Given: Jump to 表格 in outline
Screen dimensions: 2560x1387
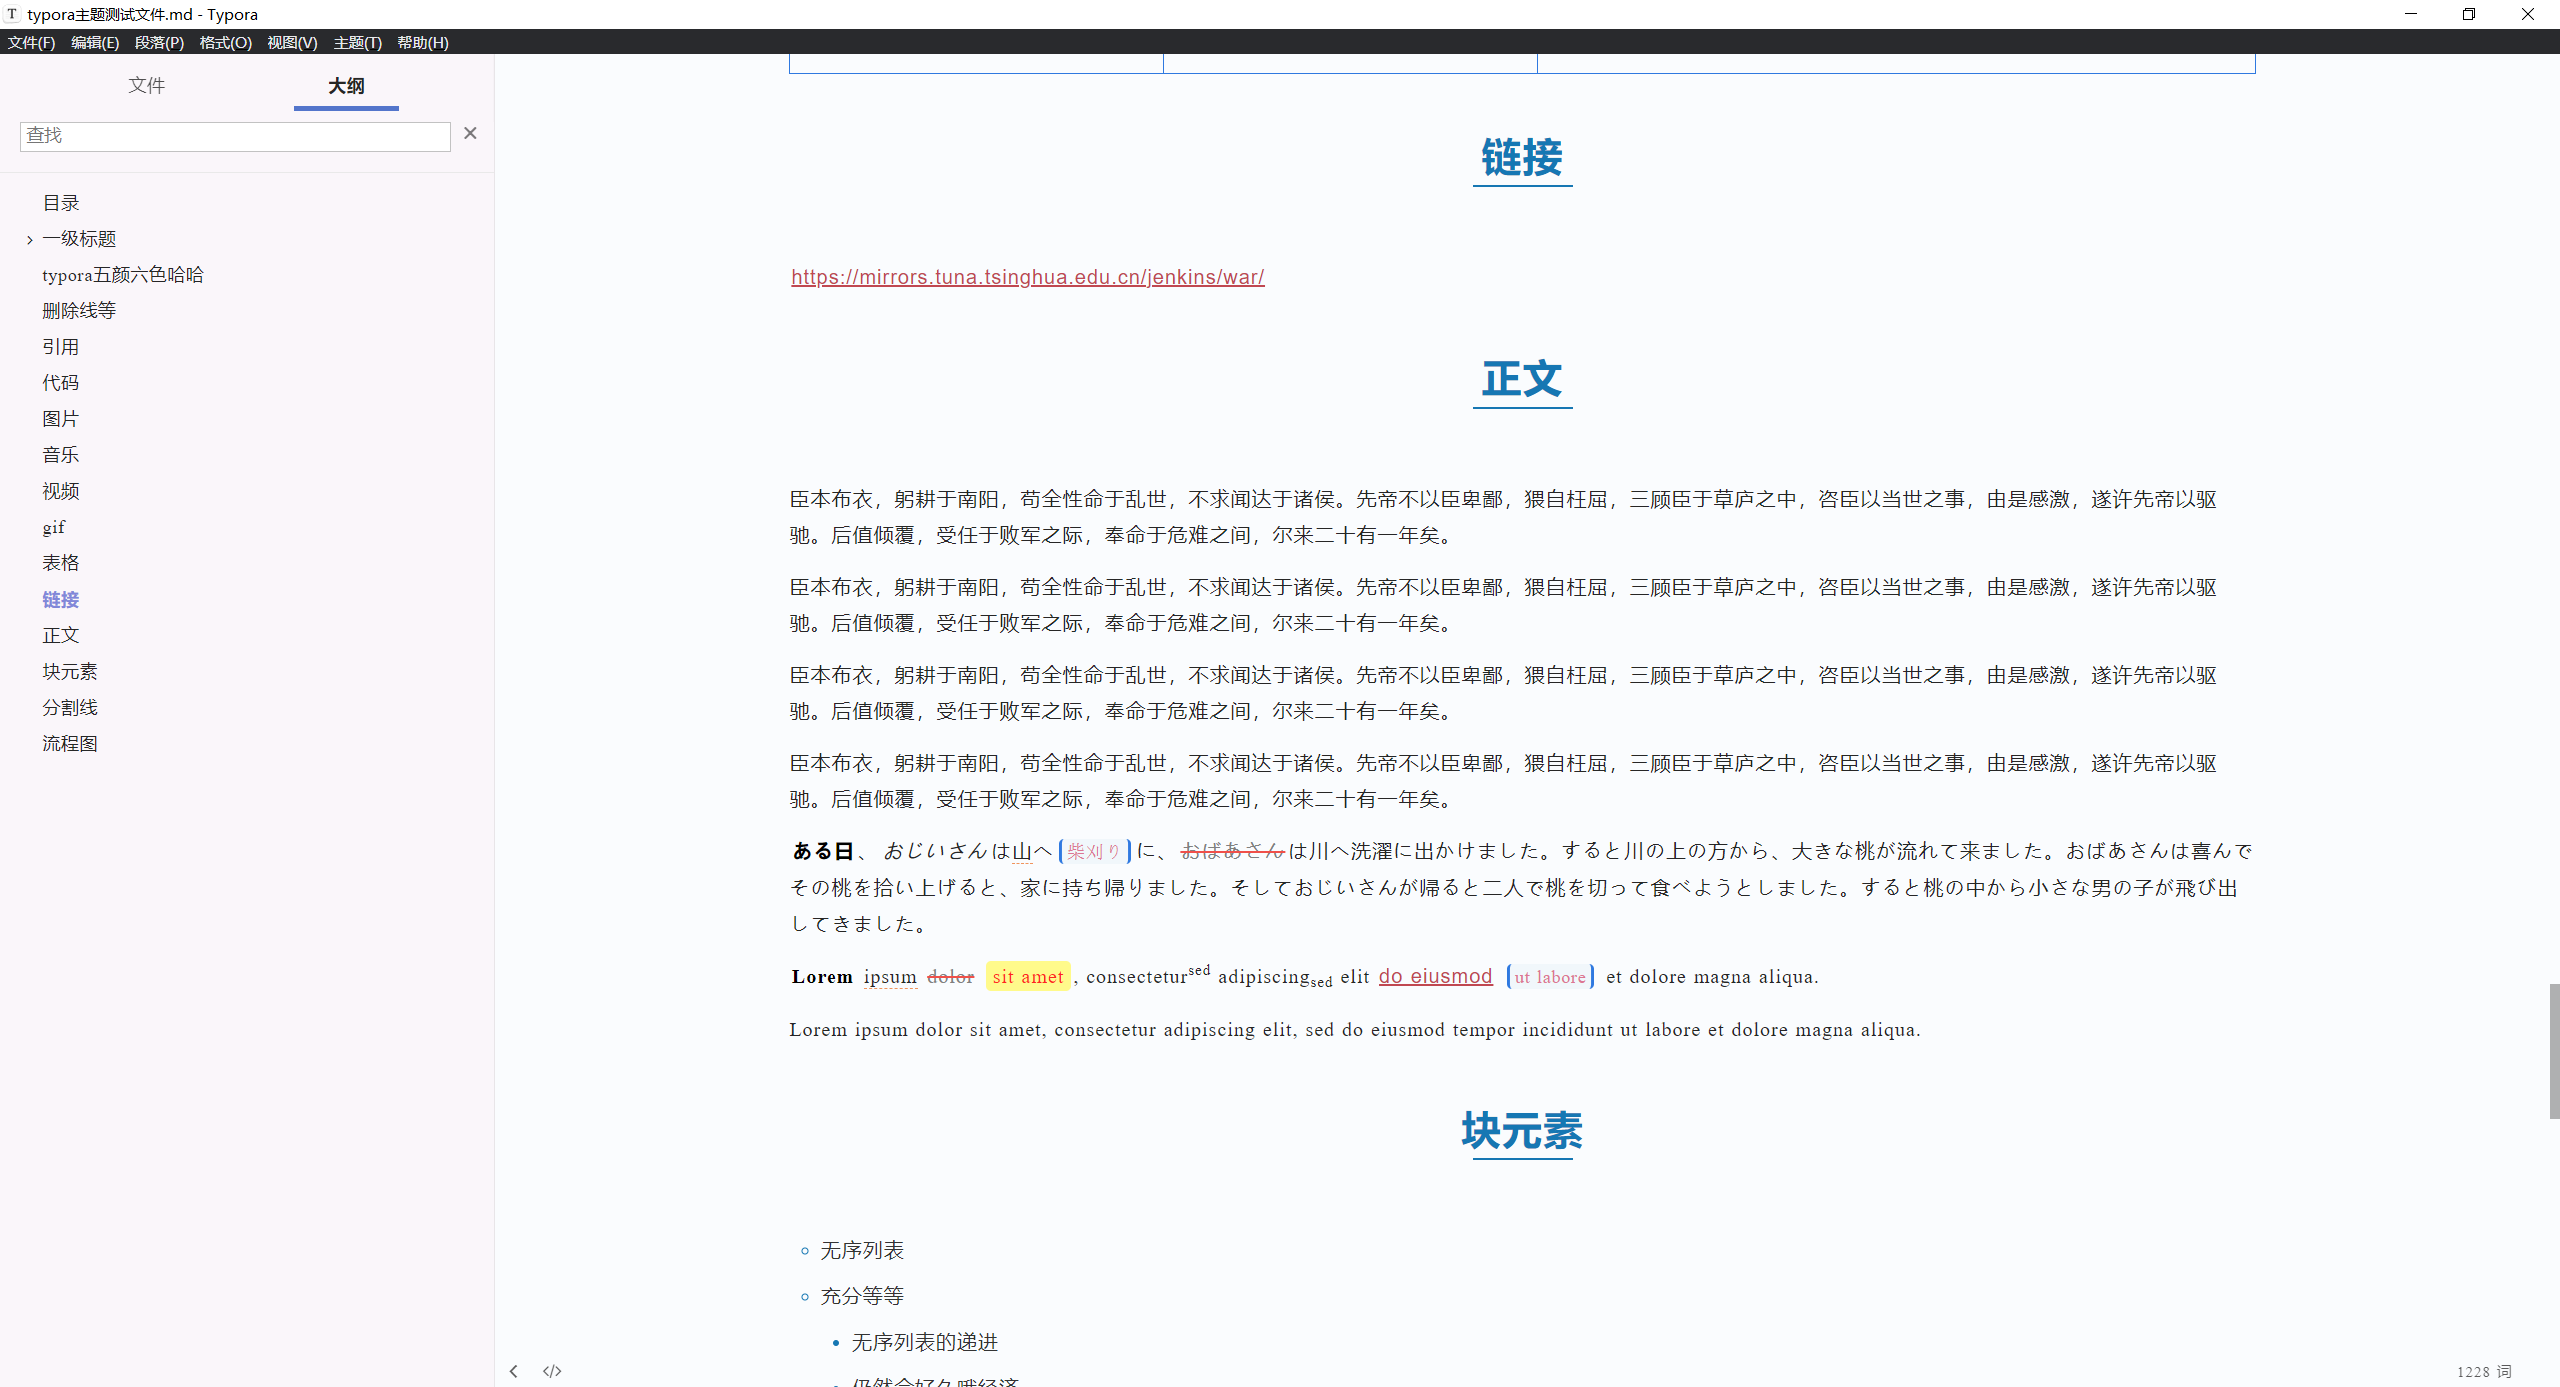Looking at the screenshot, I should coord(61,563).
